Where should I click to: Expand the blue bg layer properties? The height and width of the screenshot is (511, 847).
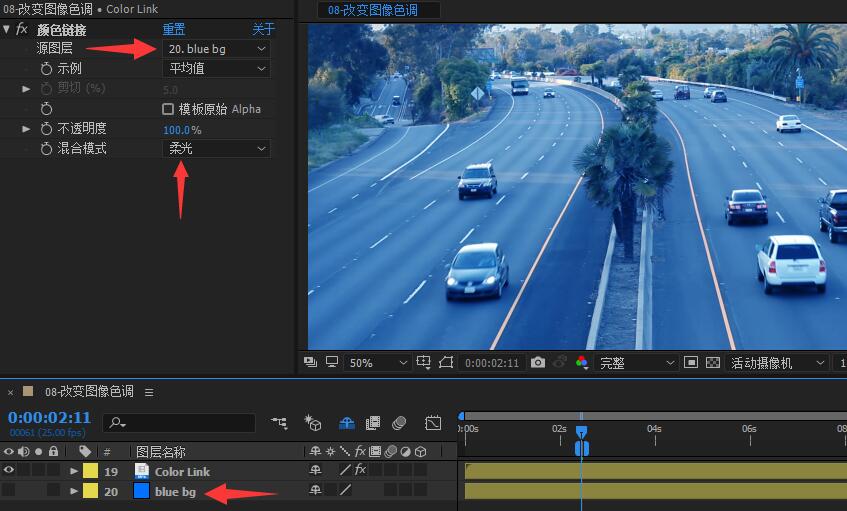pos(74,490)
